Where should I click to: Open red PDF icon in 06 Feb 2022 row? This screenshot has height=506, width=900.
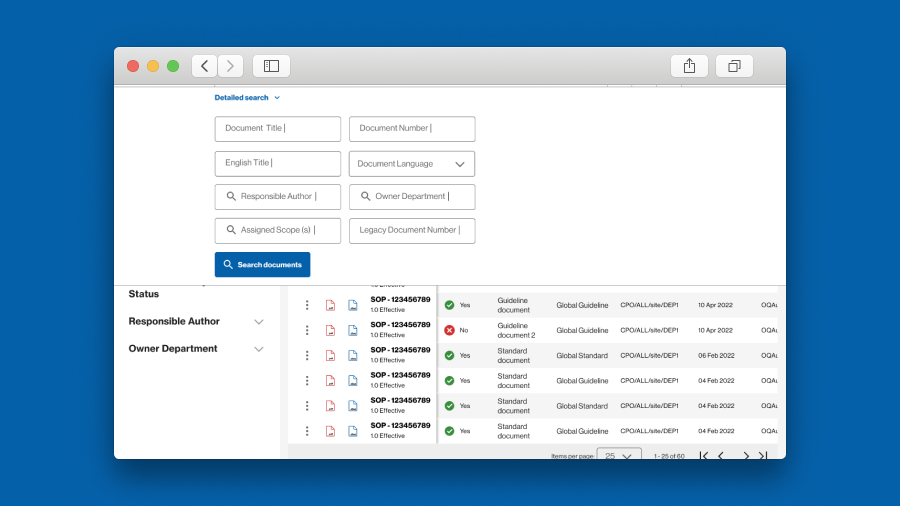point(330,356)
